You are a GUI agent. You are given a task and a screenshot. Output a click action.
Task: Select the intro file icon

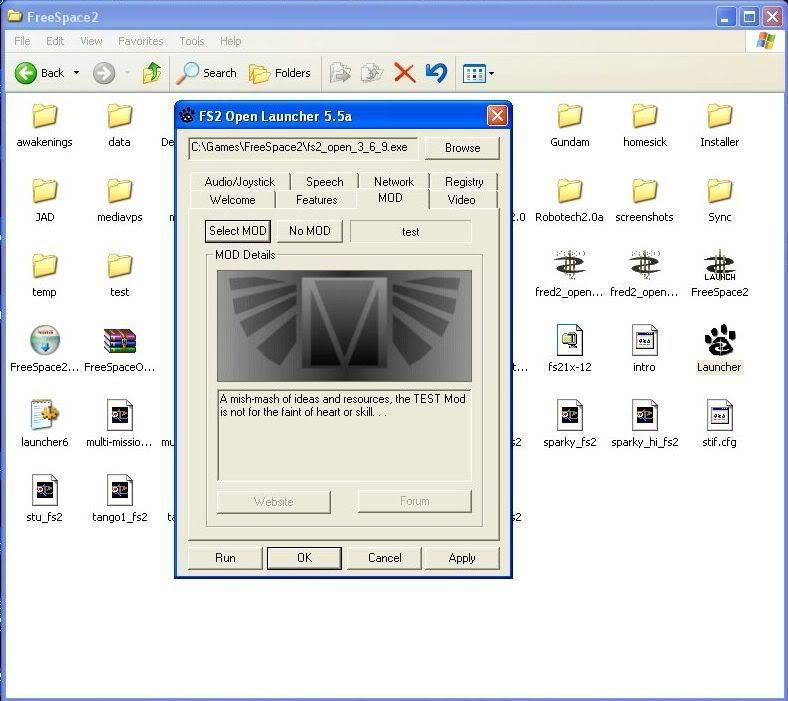(x=645, y=340)
